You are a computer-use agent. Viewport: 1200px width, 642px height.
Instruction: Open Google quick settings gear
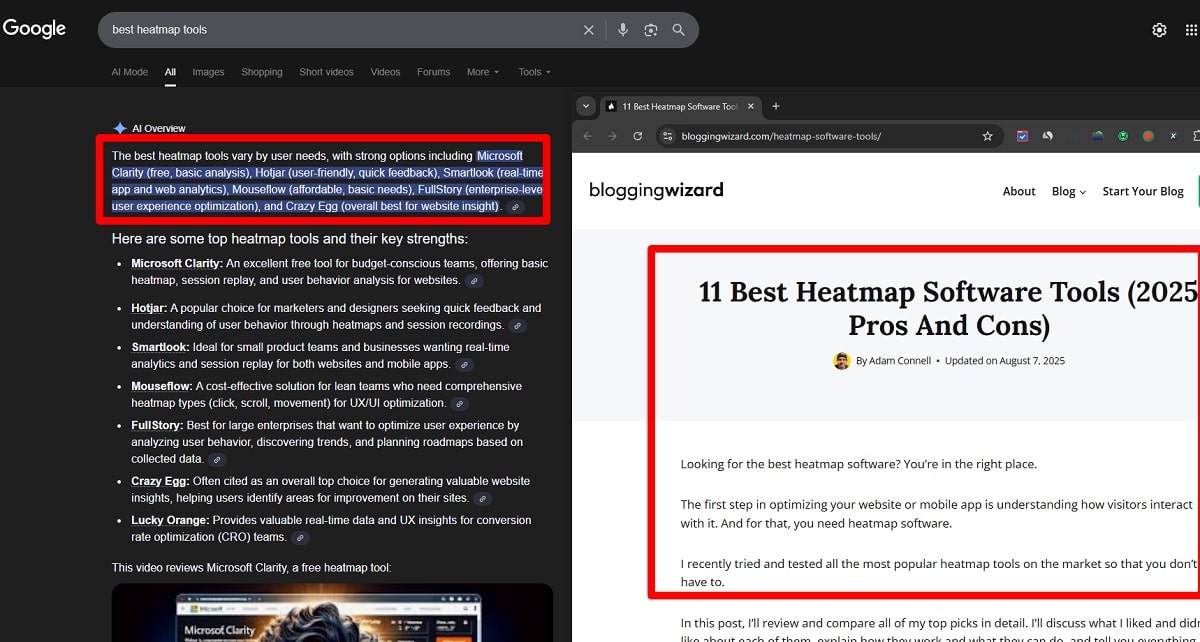1159,30
